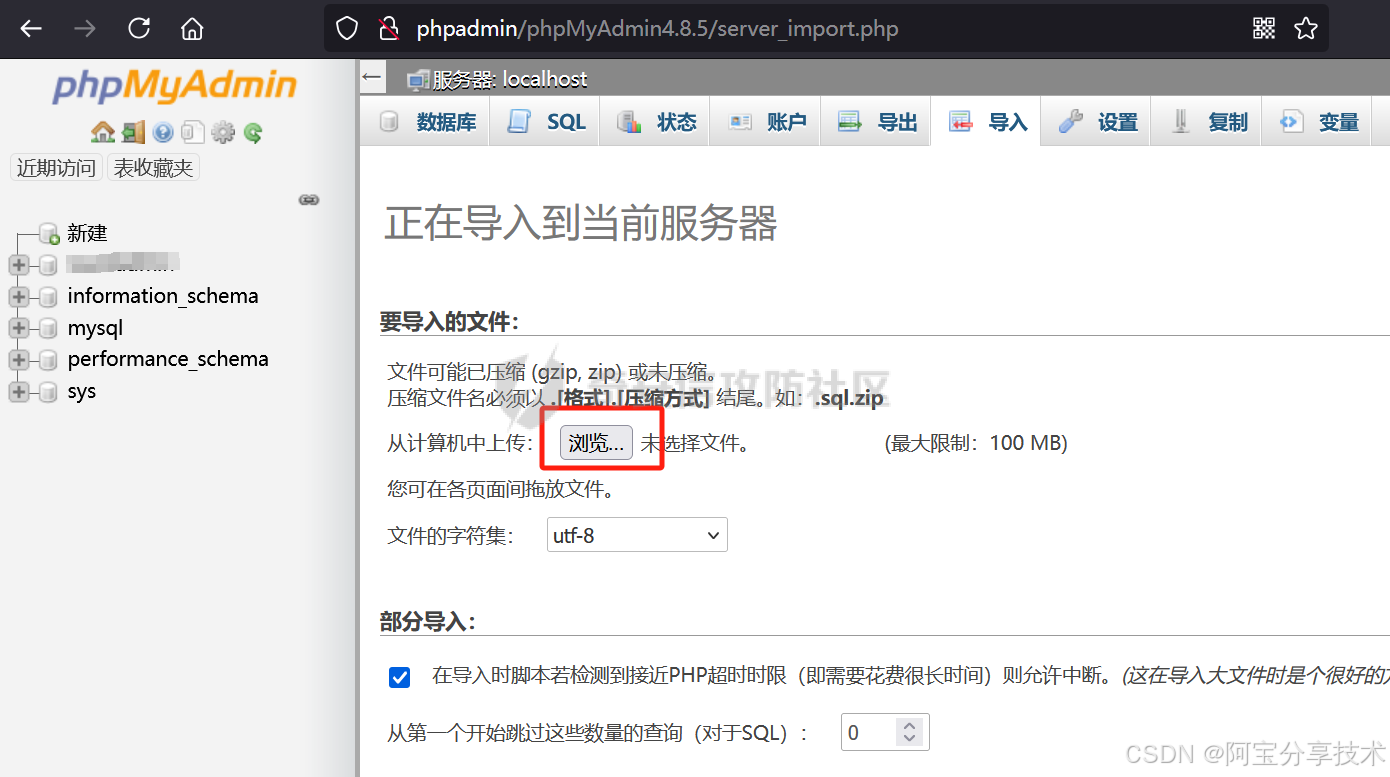Open the 导出 export tab
1390x777 pixels.
876,122
